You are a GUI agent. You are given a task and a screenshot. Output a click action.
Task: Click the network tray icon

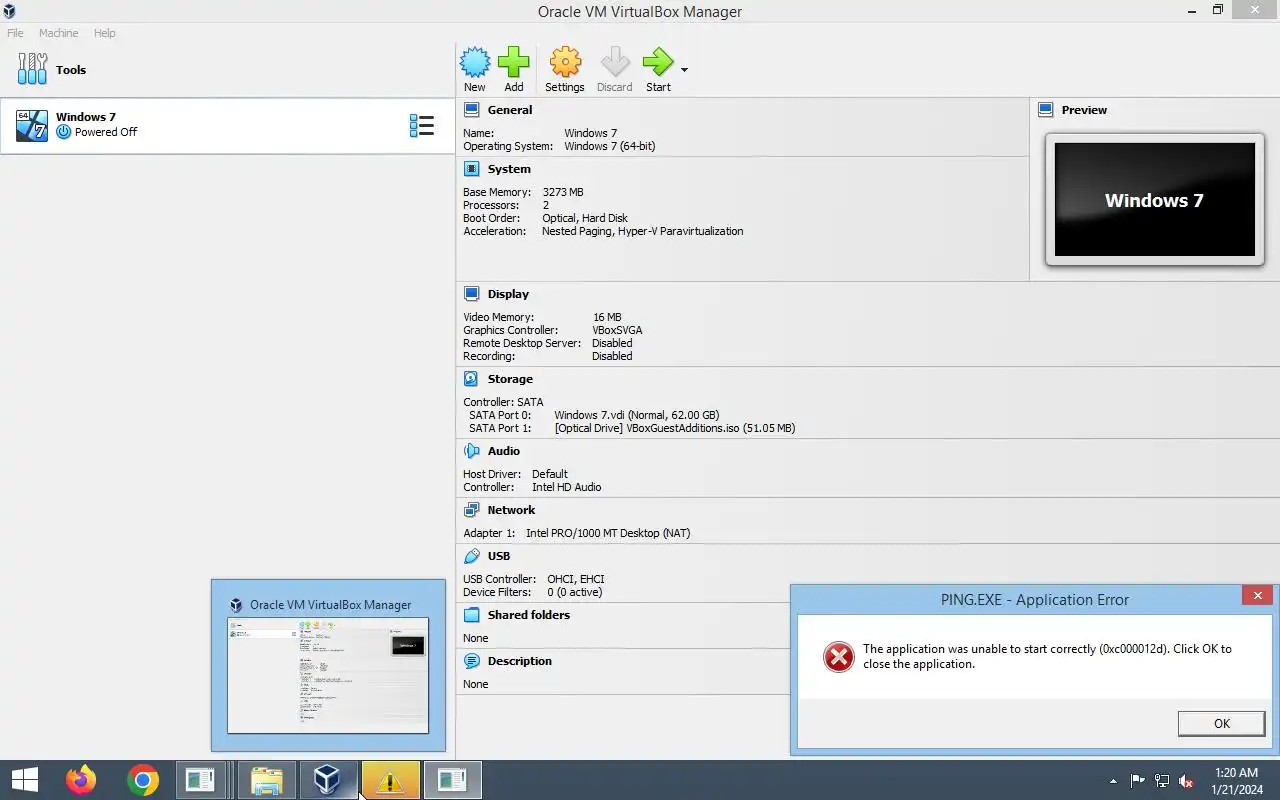[1162, 781]
